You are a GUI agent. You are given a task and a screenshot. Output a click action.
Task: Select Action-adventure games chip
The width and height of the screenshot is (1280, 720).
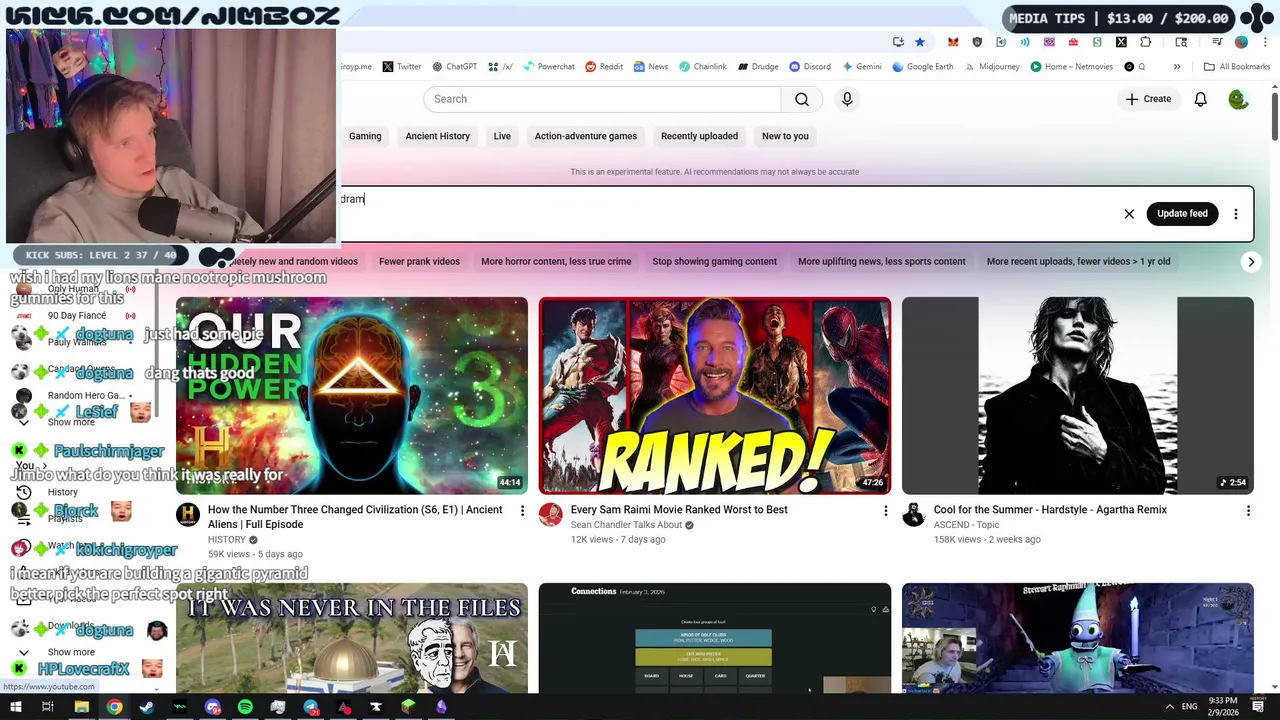coord(585,136)
